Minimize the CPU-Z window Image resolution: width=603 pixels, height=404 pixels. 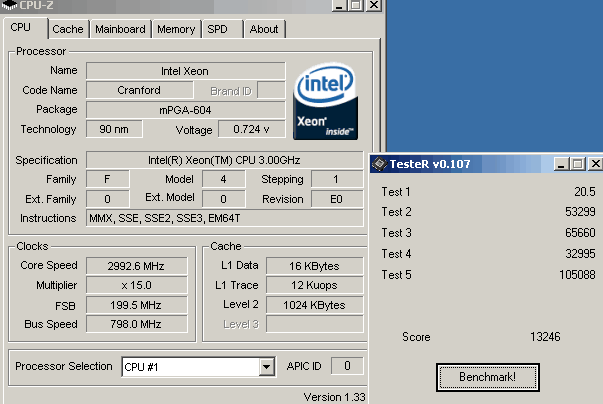point(339,5)
